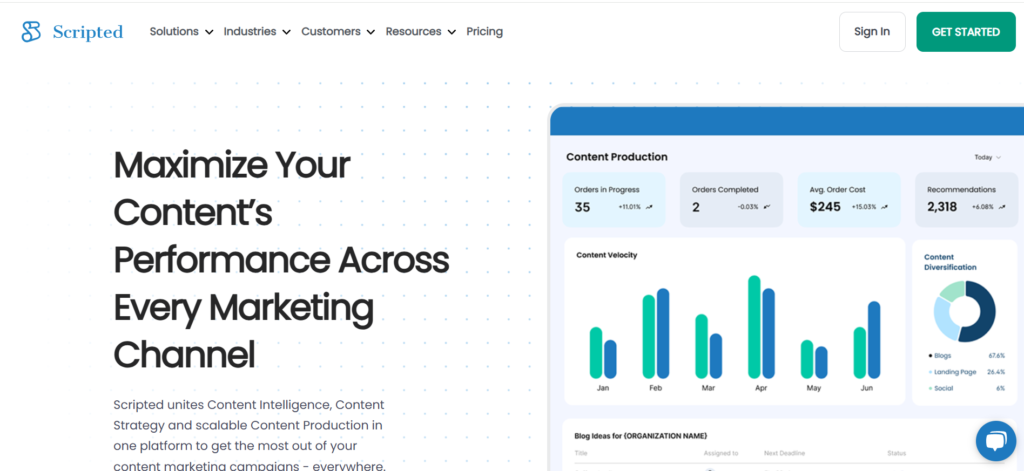Click the Content Diversification donut chart

tap(964, 311)
